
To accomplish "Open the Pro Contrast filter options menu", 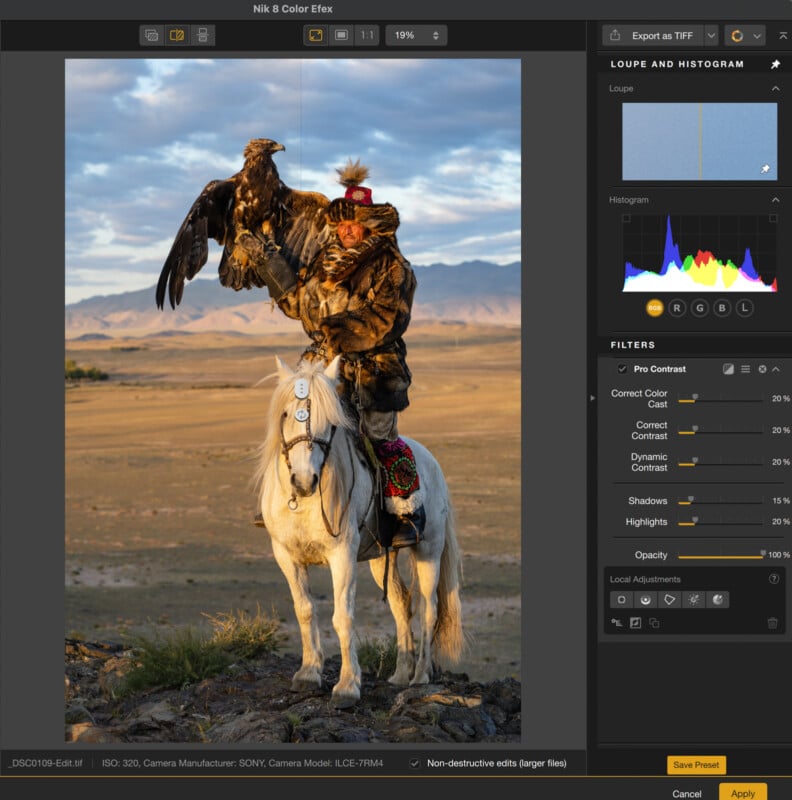I will [x=745, y=369].
